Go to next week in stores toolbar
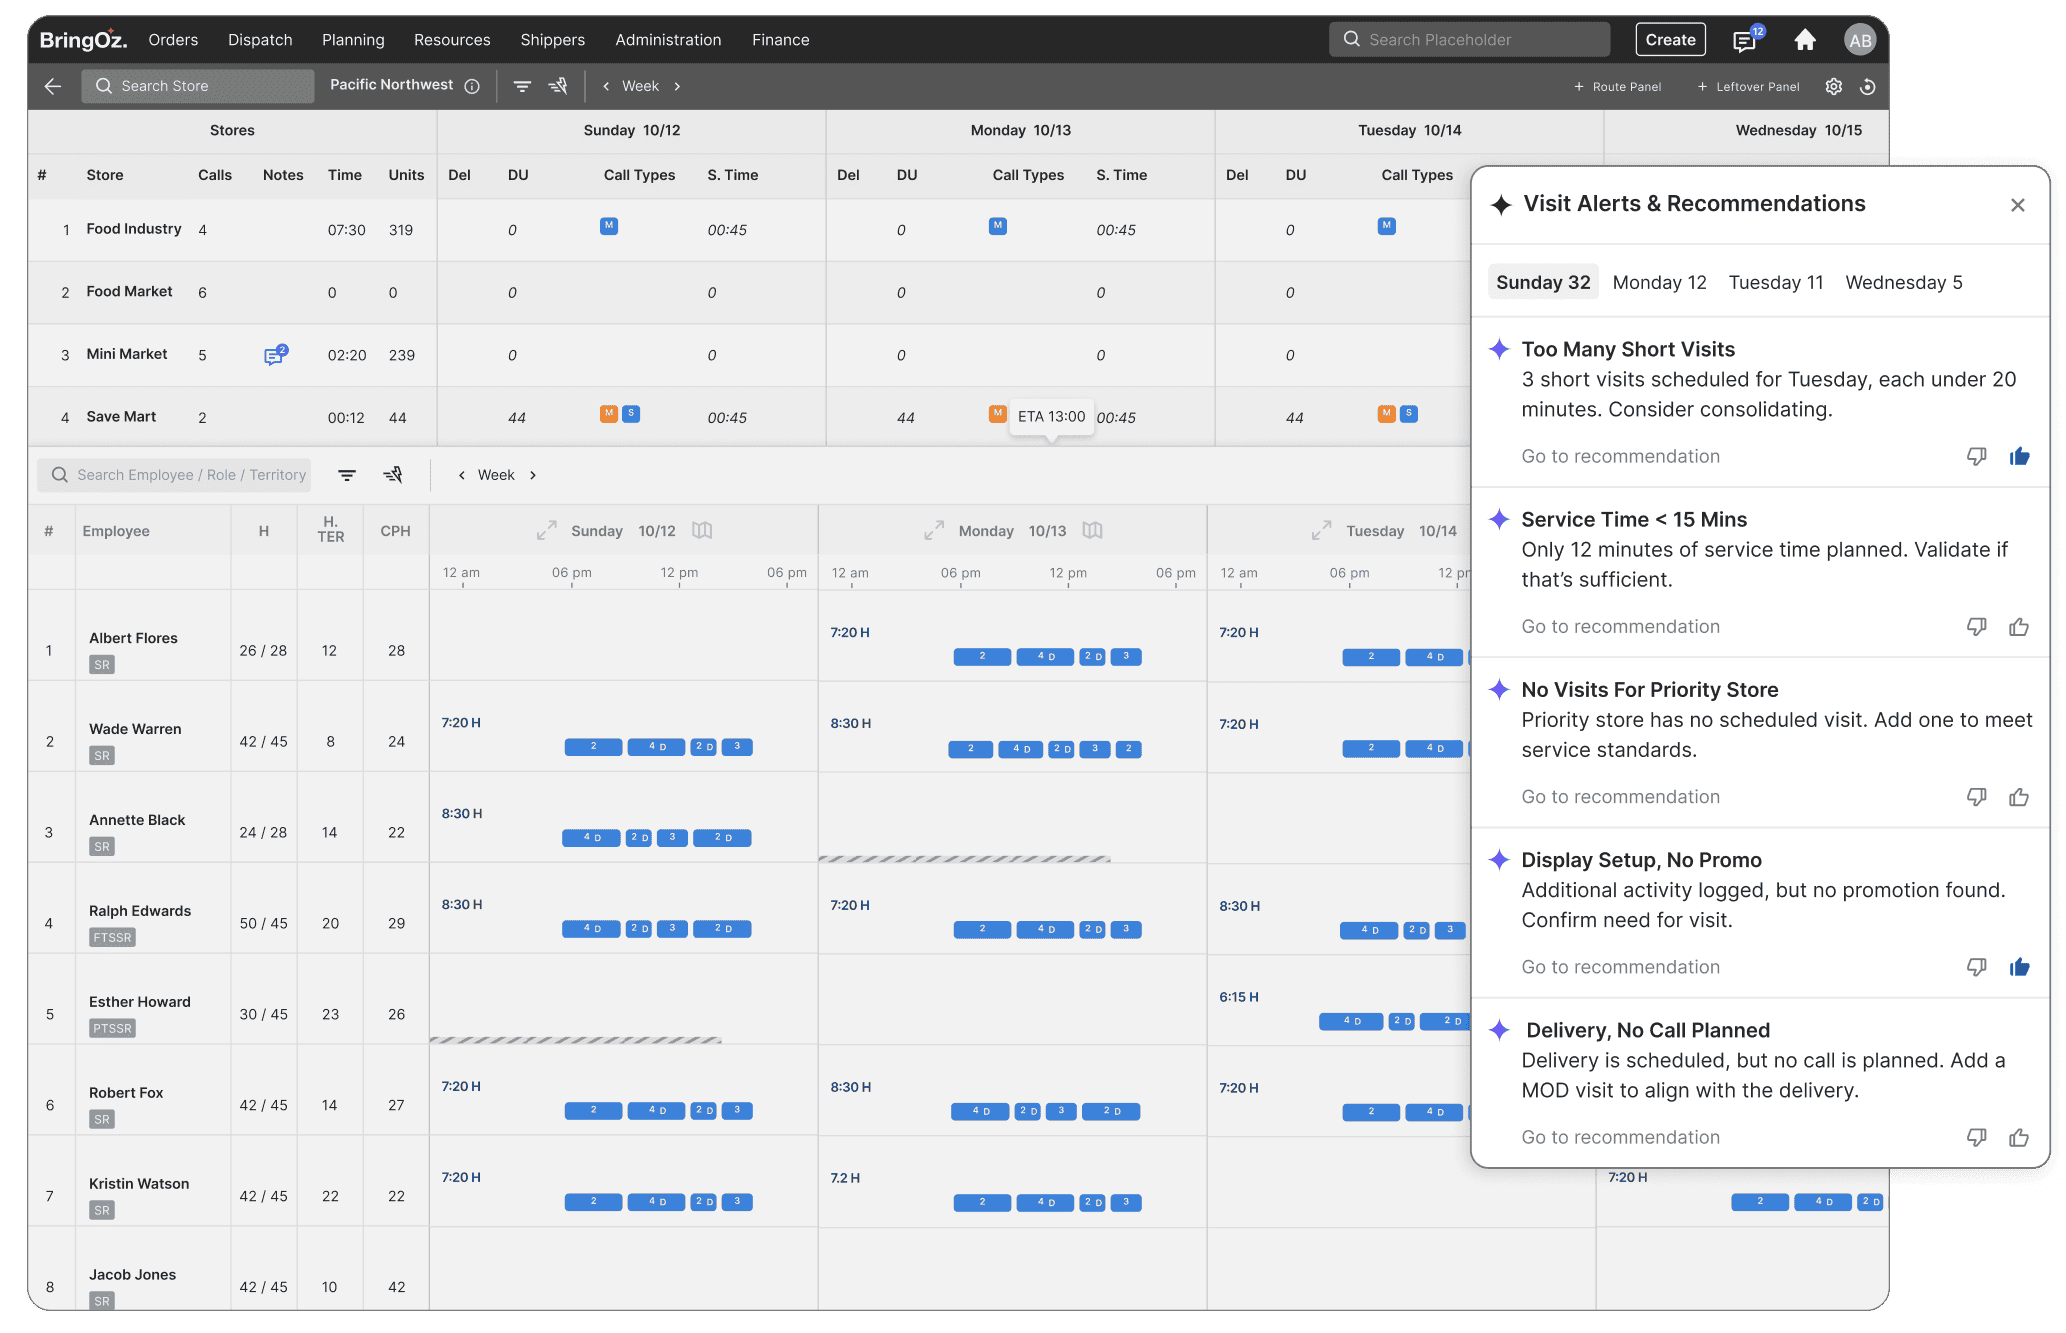Screen dimensions: 2066x1333 coord(677,86)
